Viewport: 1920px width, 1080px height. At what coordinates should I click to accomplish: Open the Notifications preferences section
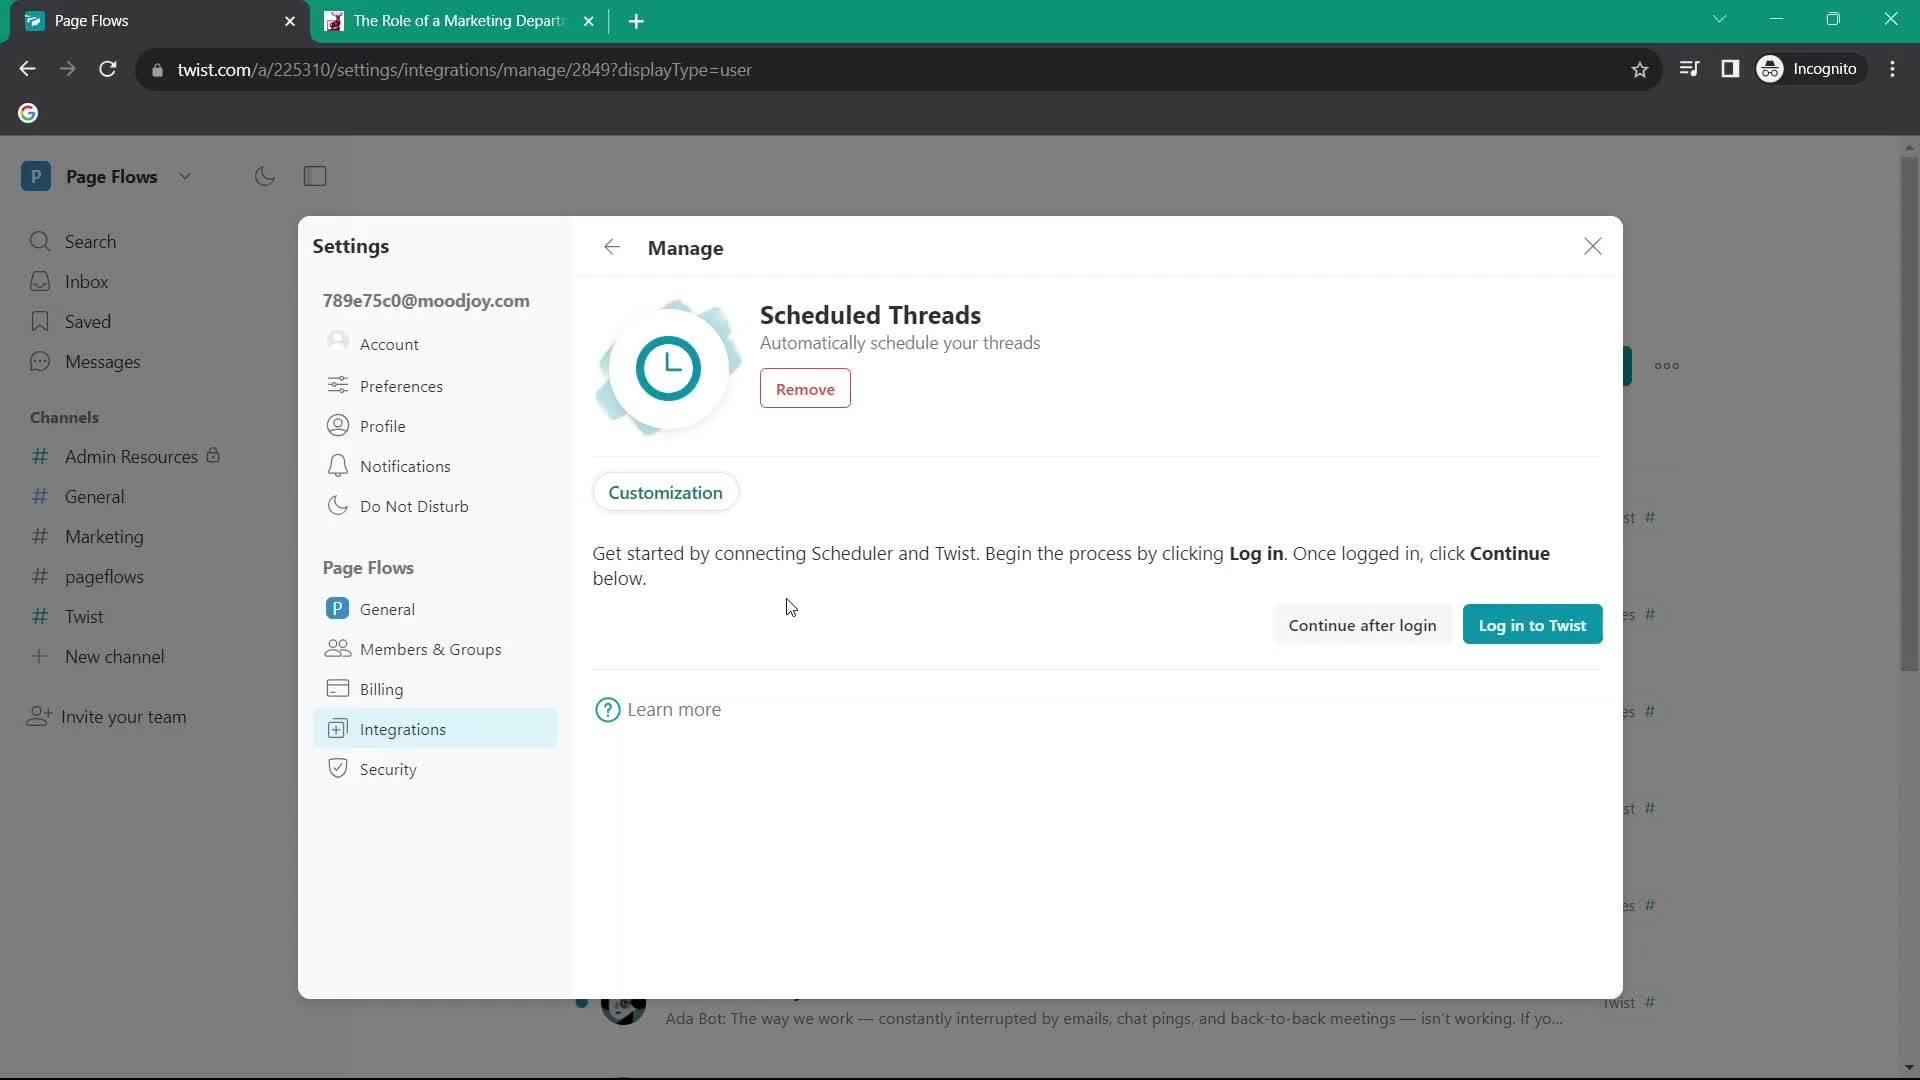(x=405, y=465)
